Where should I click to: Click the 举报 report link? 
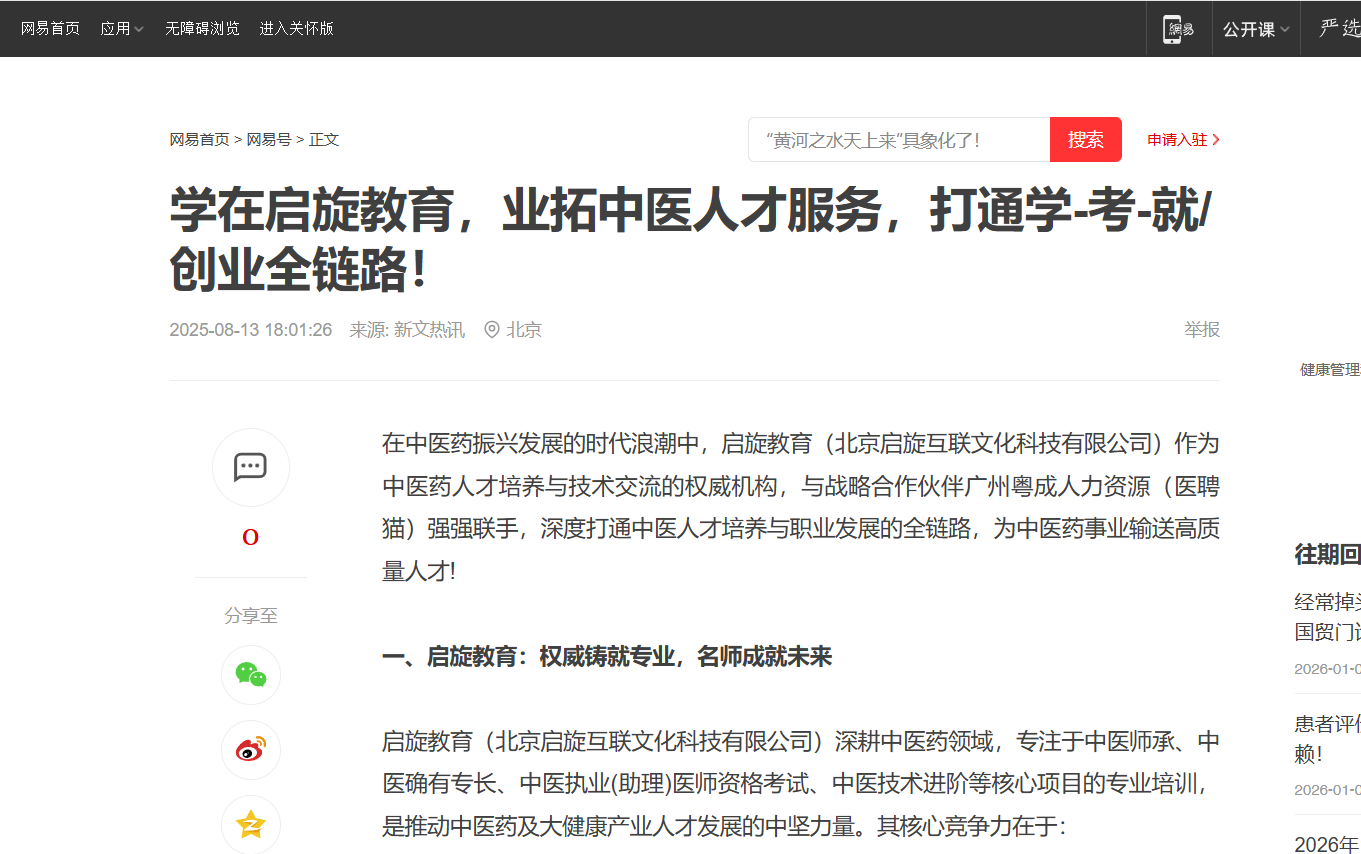tap(1201, 330)
